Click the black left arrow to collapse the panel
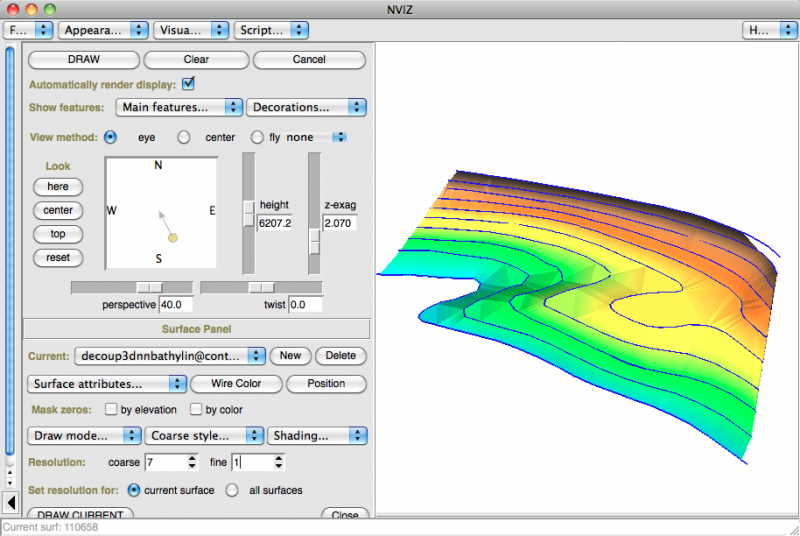This screenshot has height=536, width=800. [x=11, y=502]
